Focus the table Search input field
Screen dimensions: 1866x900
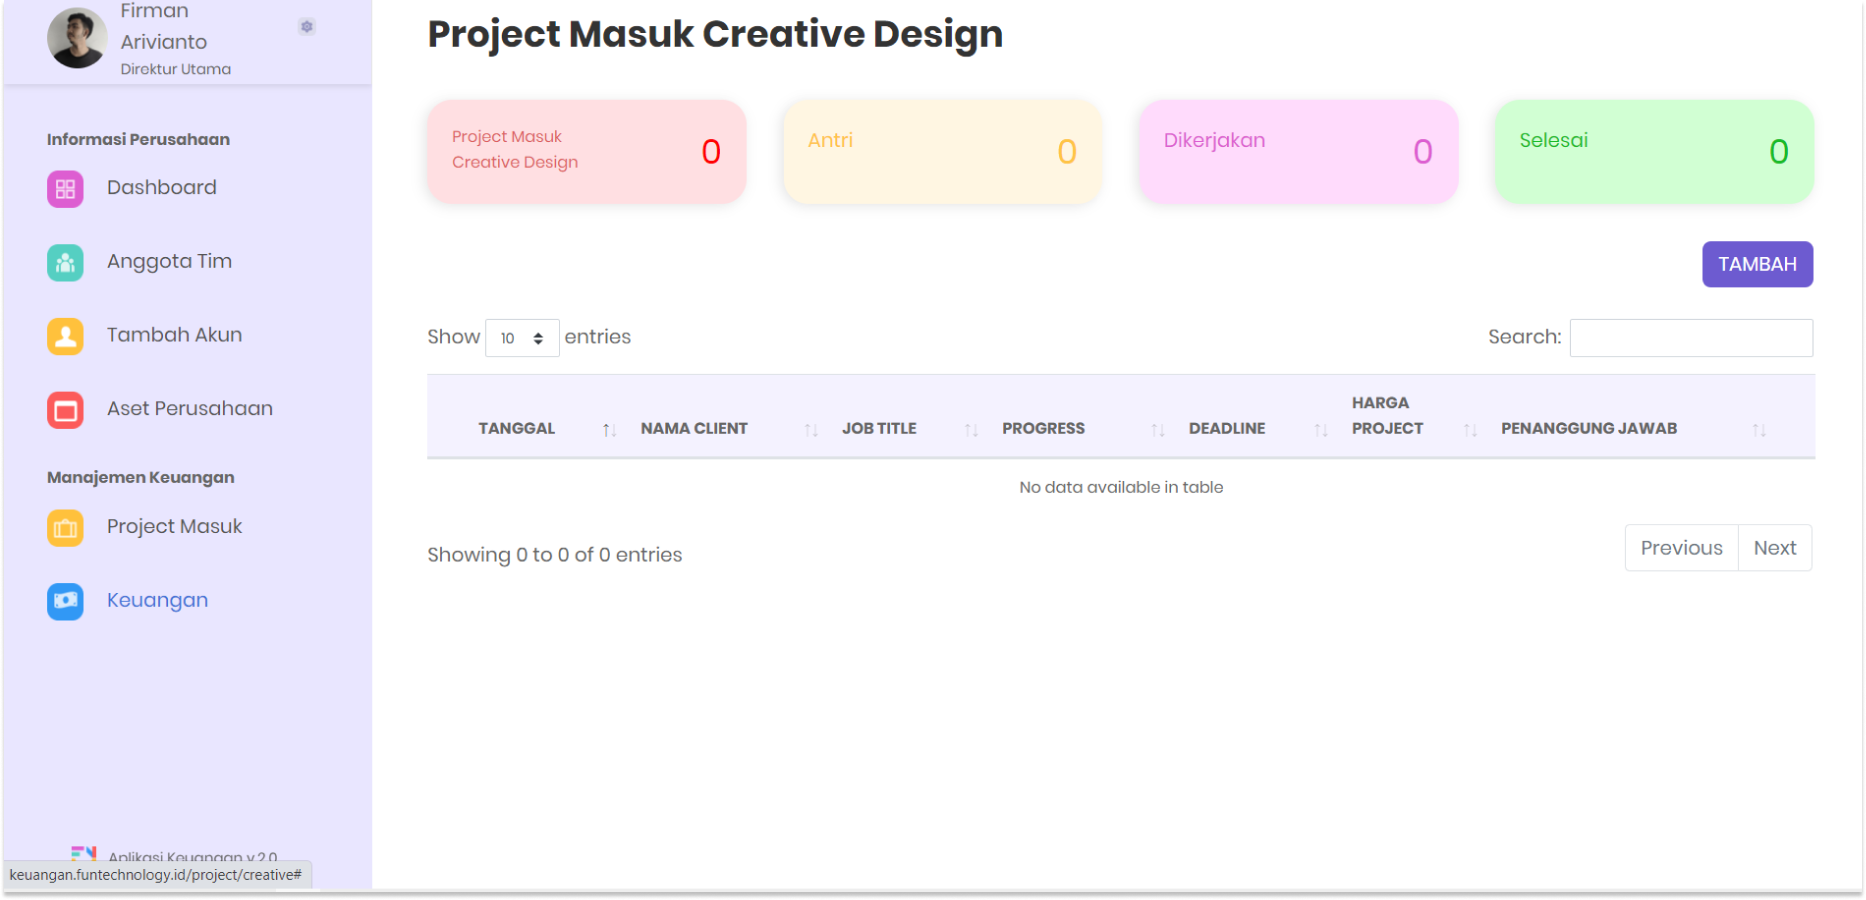coord(1690,338)
